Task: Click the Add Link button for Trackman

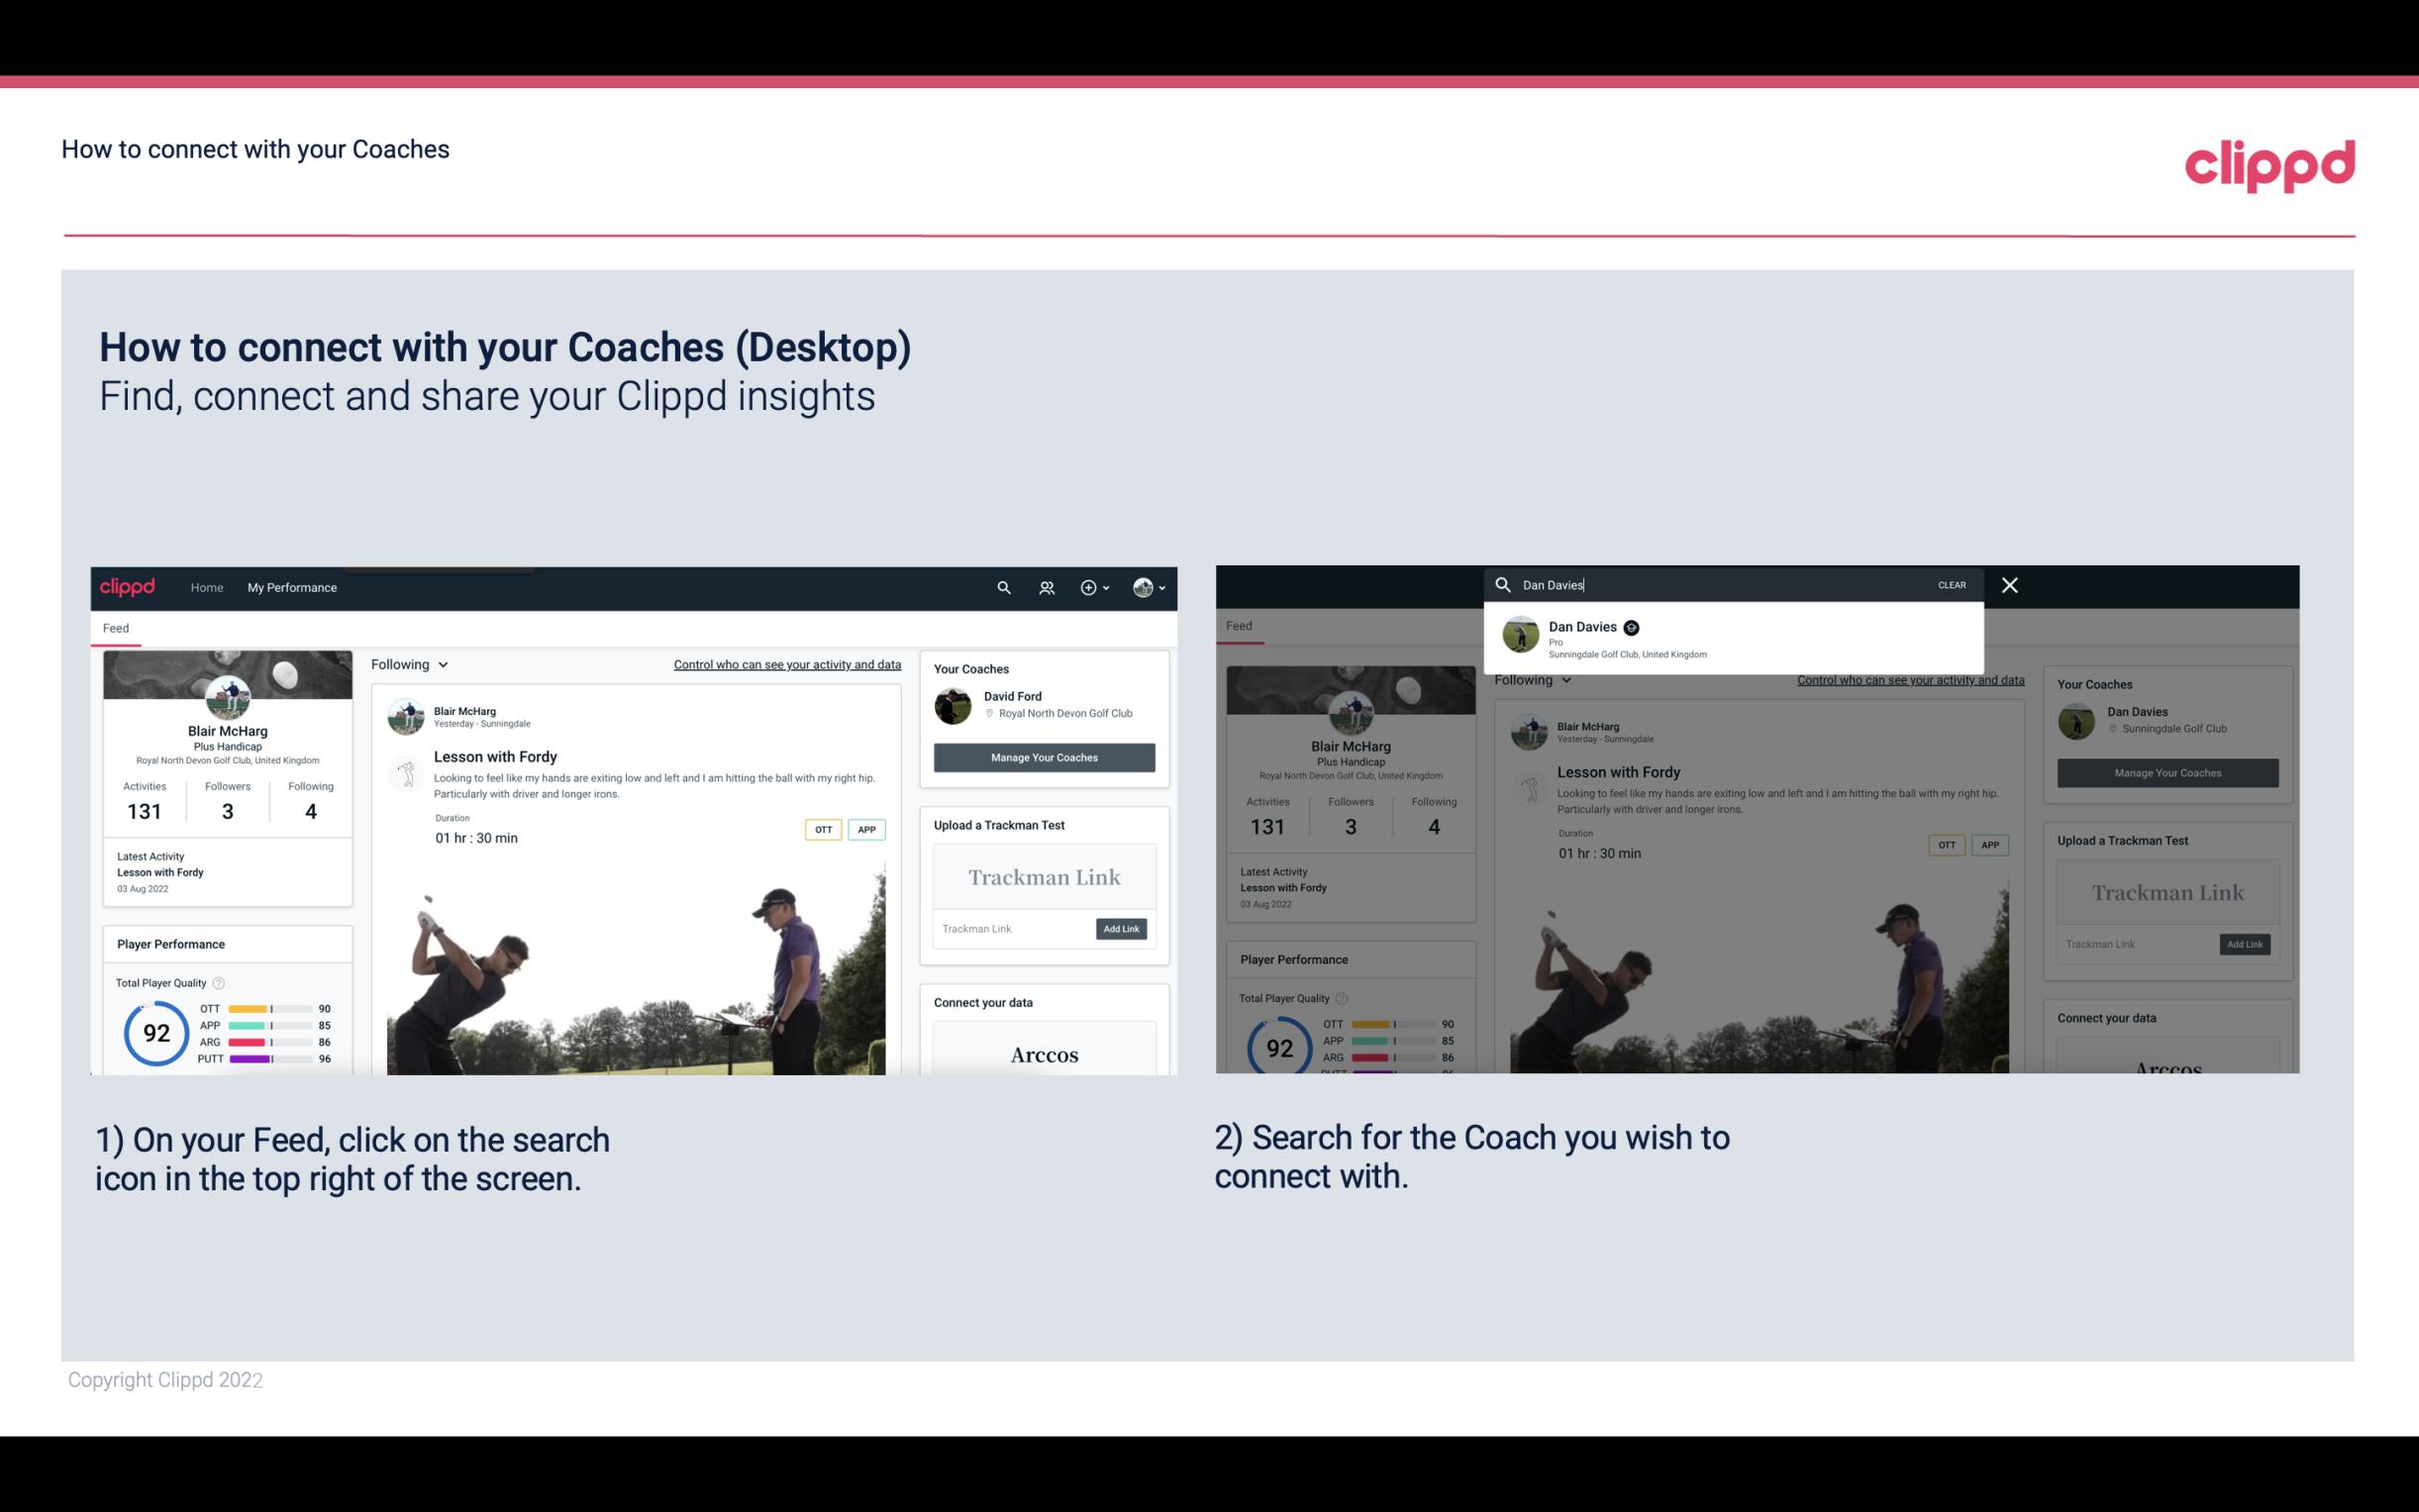Action: 1122,927
